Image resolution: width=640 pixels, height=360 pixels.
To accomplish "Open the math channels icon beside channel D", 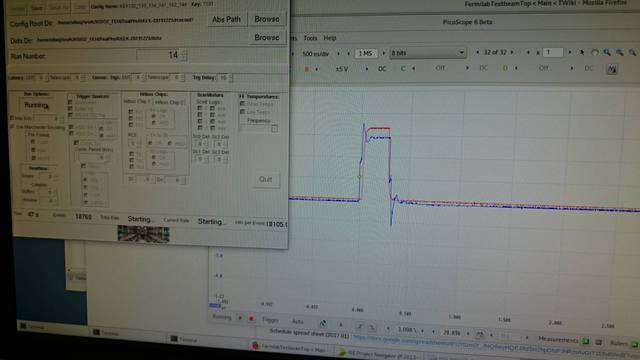I will point(611,69).
